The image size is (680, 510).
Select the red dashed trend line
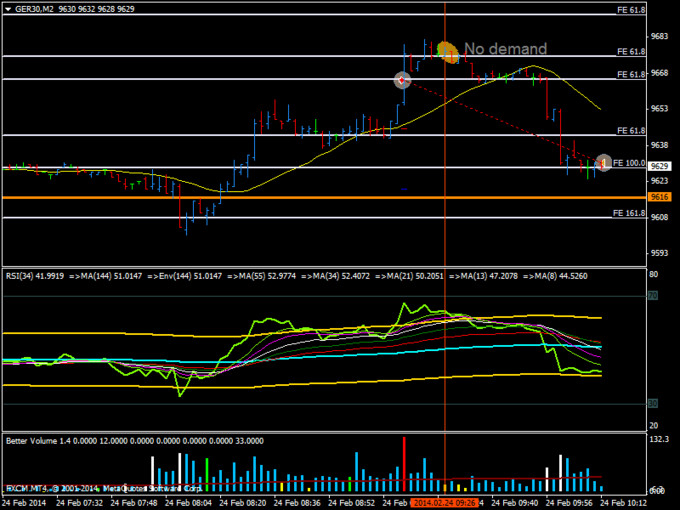tap(500, 120)
